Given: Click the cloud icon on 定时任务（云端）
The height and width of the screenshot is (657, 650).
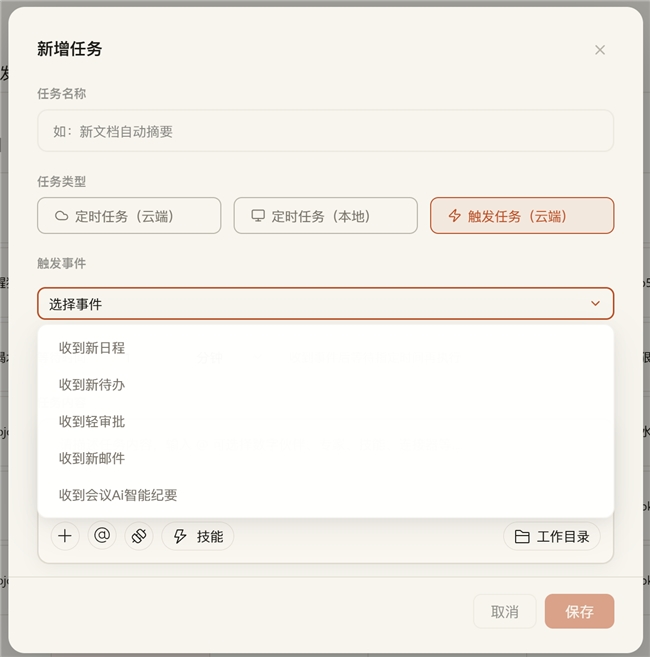Looking at the screenshot, I should tap(62, 216).
